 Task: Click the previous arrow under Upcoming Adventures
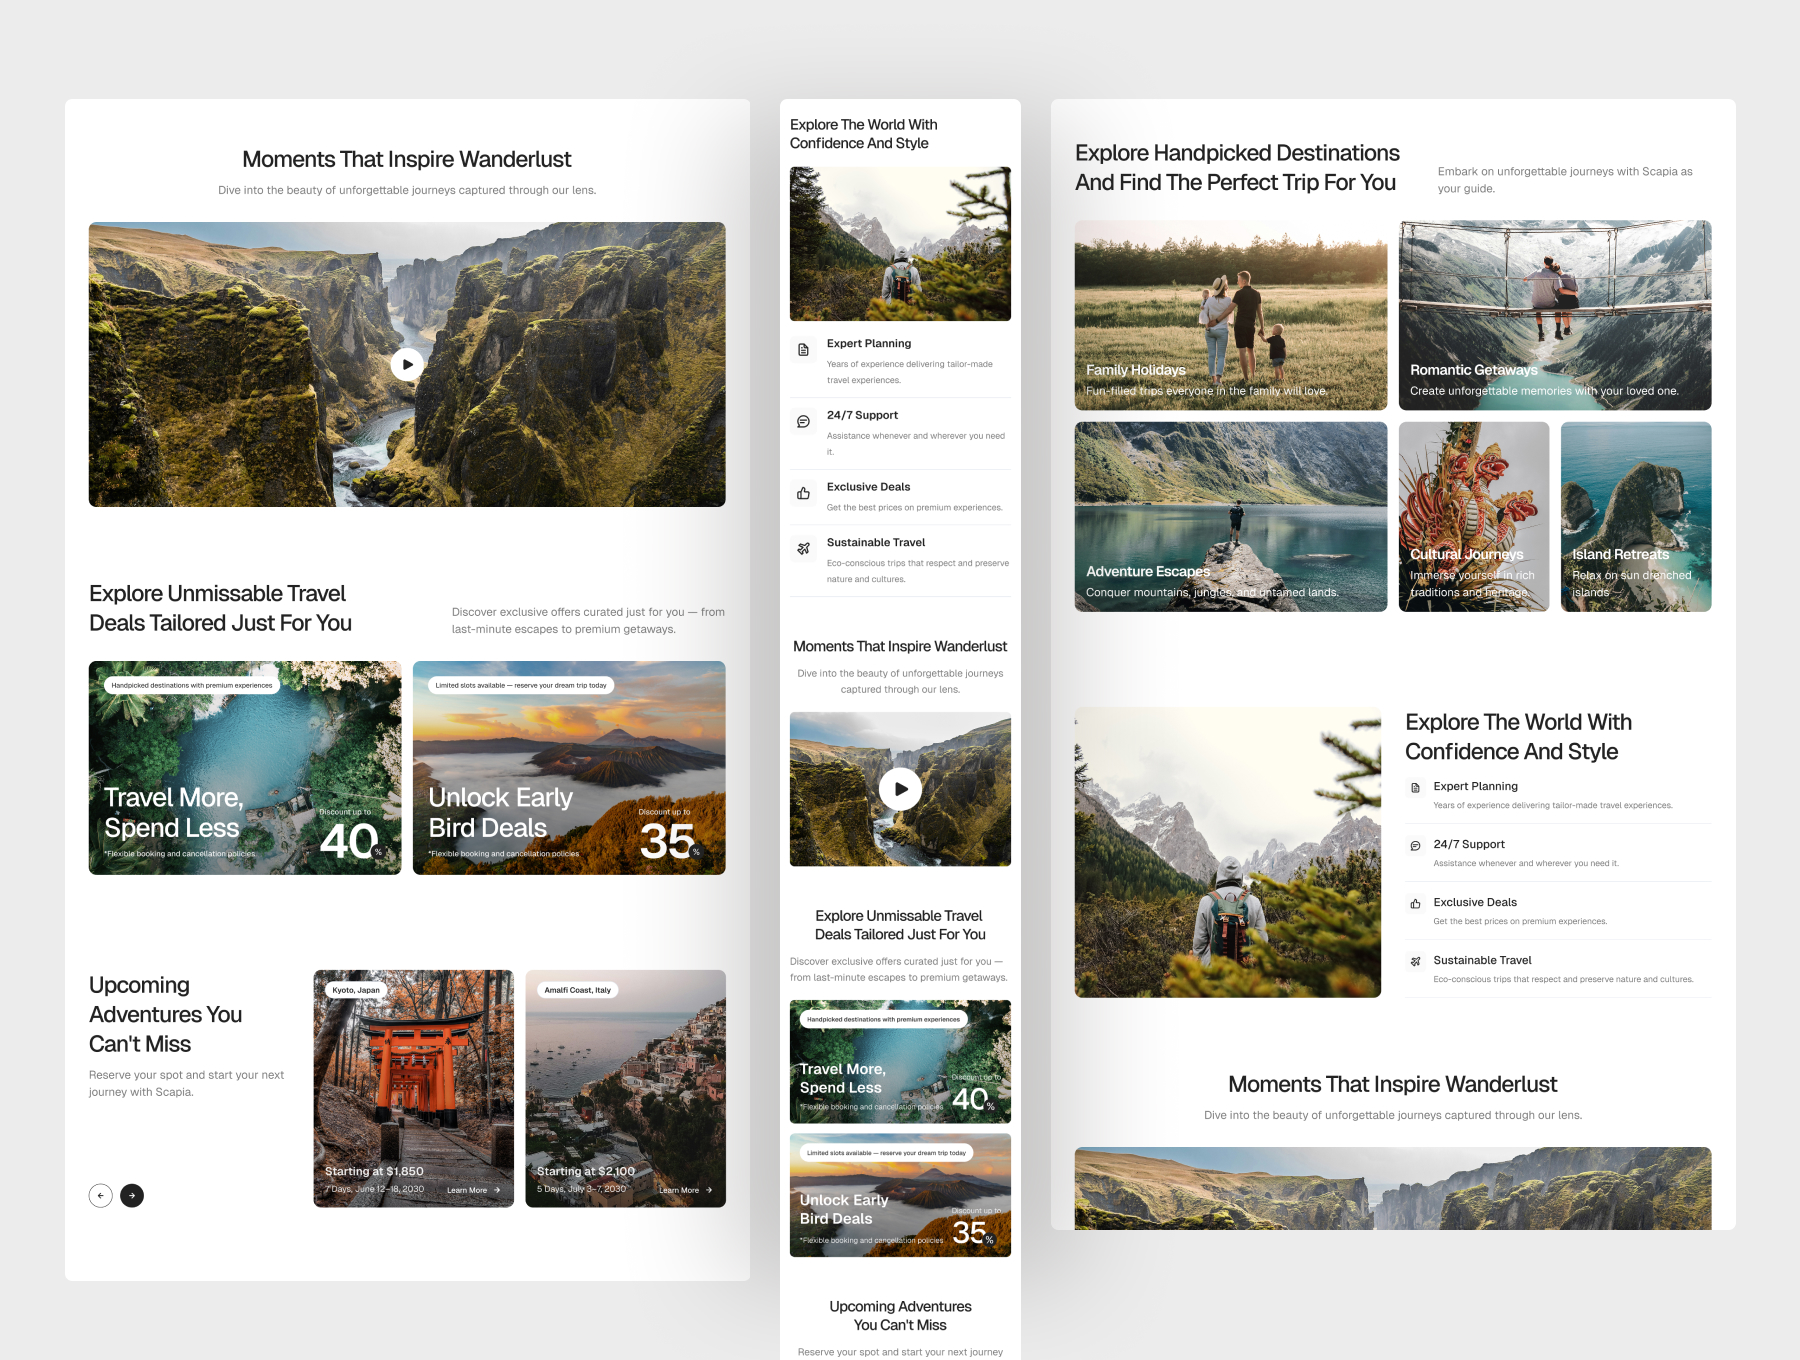click(100, 1195)
